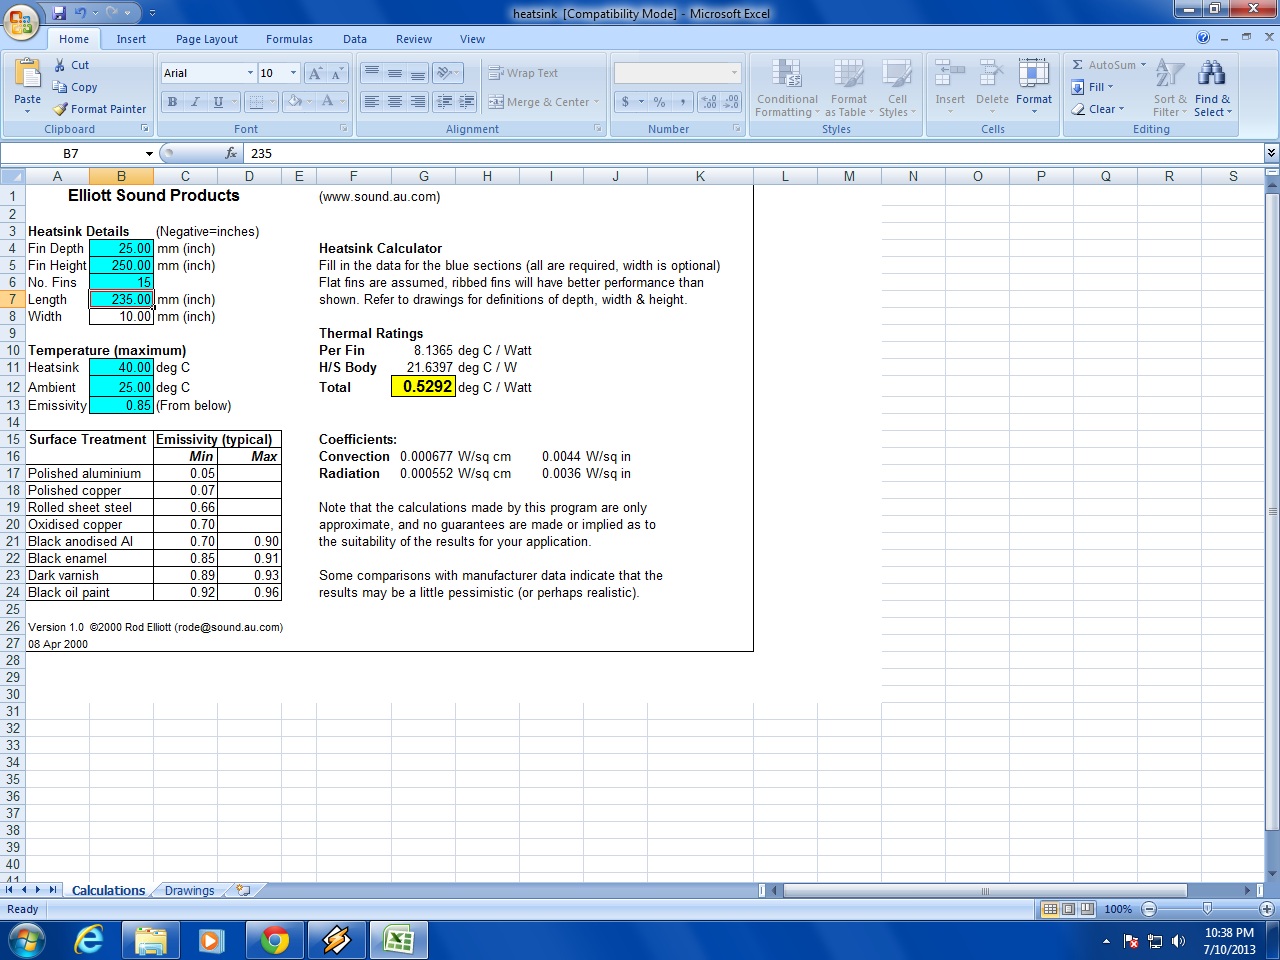
Task: Center text horizontally in the cell
Action: 394,102
